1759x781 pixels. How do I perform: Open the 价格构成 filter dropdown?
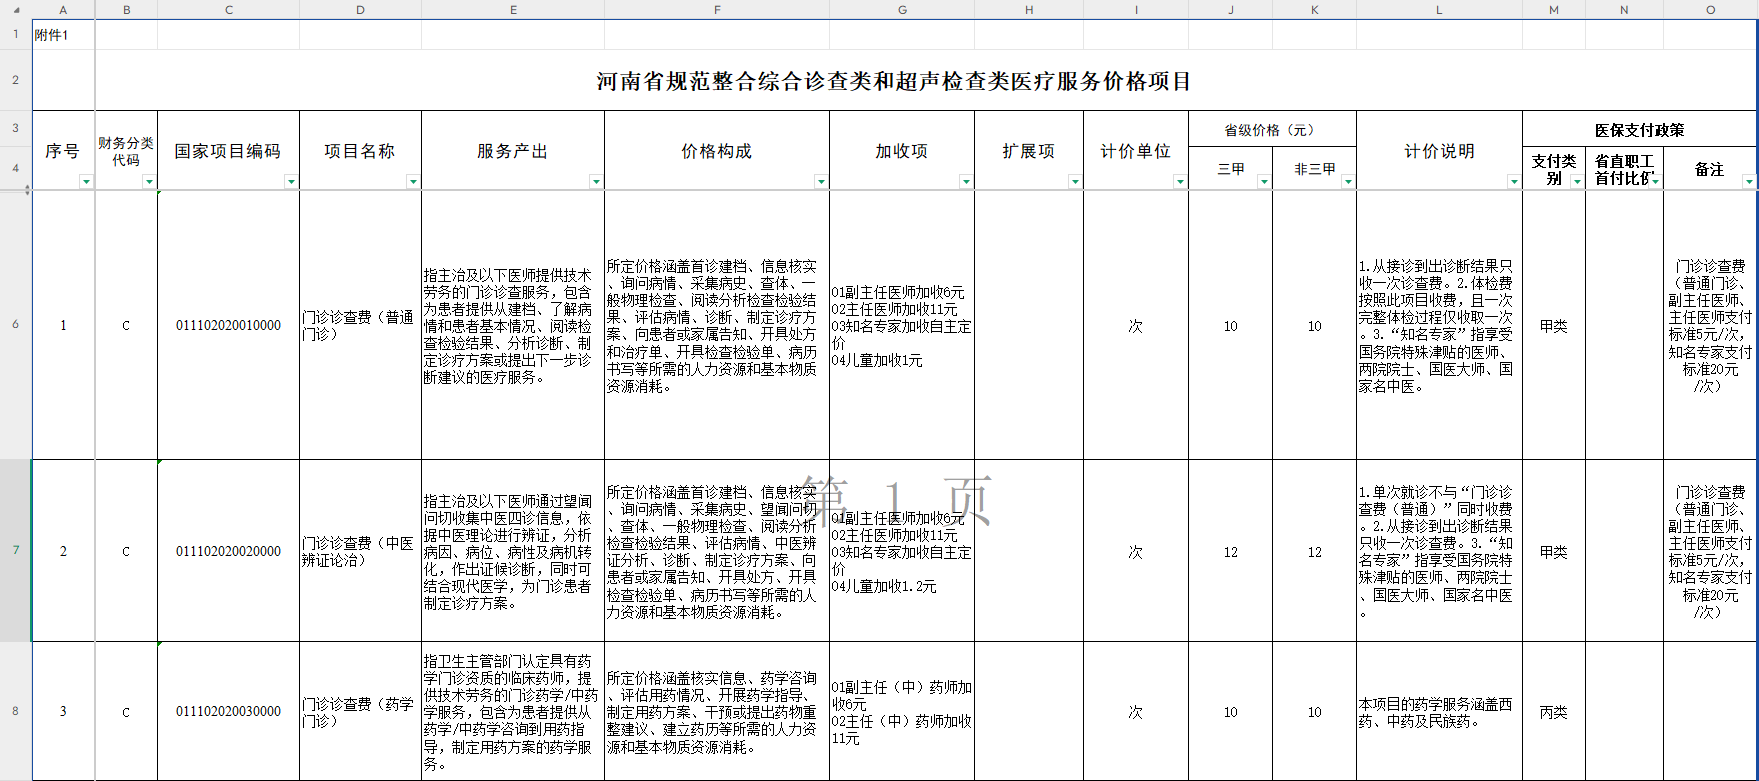(x=821, y=181)
